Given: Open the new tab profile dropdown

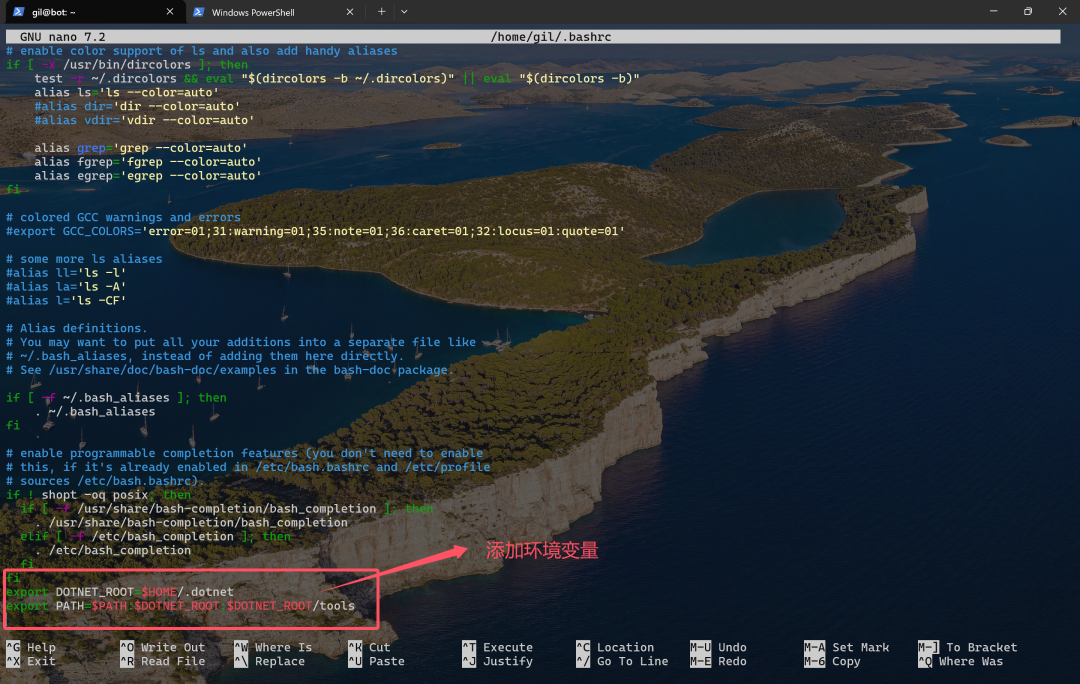Looking at the screenshot, I should [x=404, y=12].
